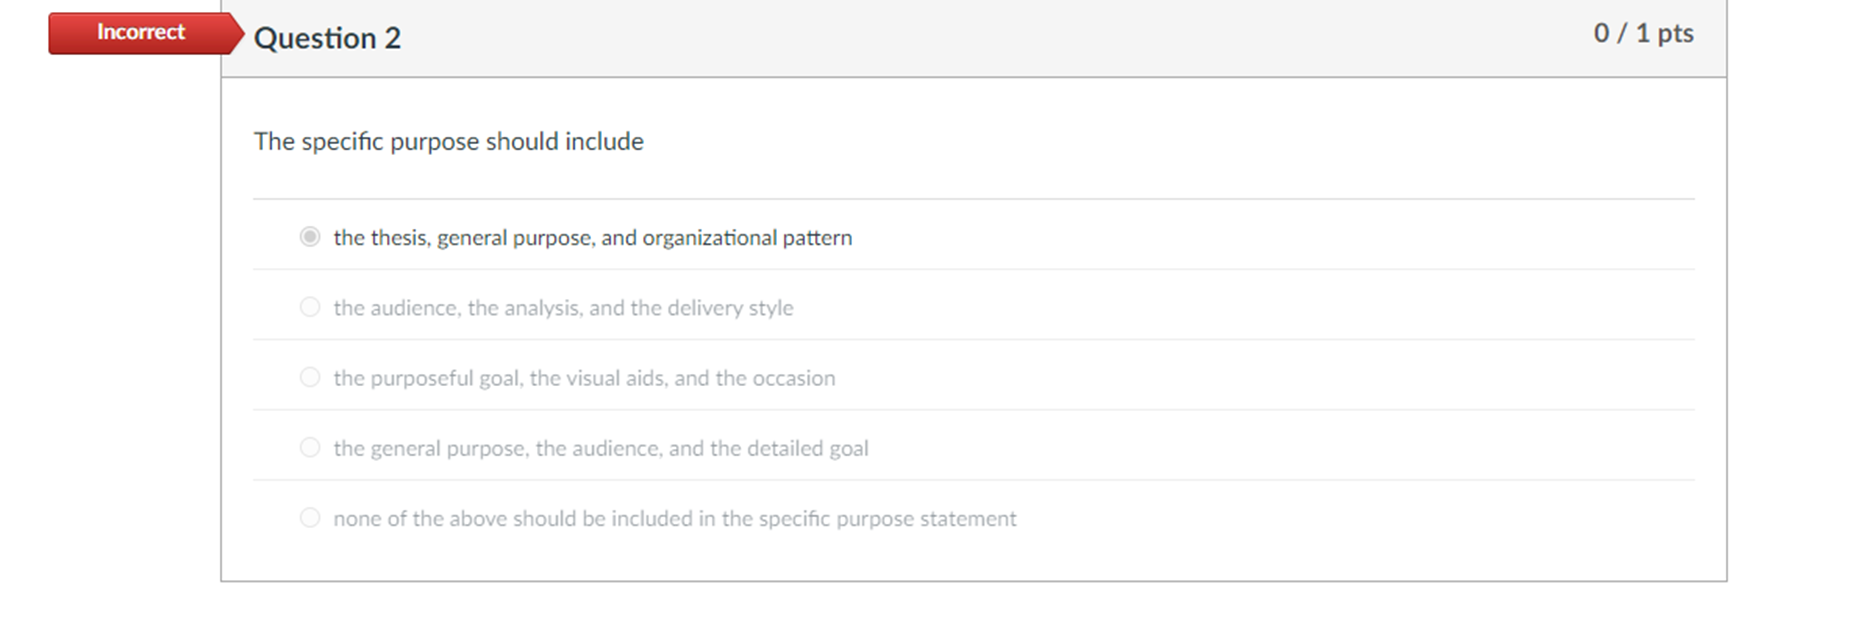Click the answer text 'the thesis, general purpose, and organizational pattern'

tap(592, 238)
